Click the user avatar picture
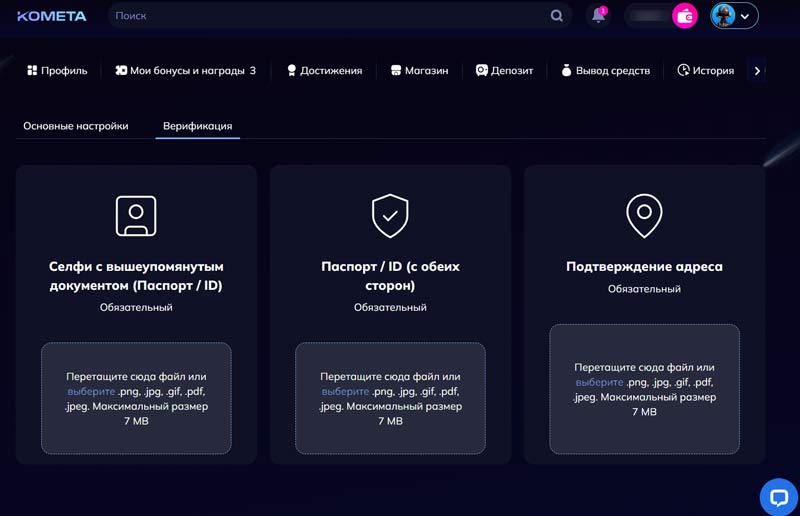This screenshot has width=800, height=516. [723, 16]
